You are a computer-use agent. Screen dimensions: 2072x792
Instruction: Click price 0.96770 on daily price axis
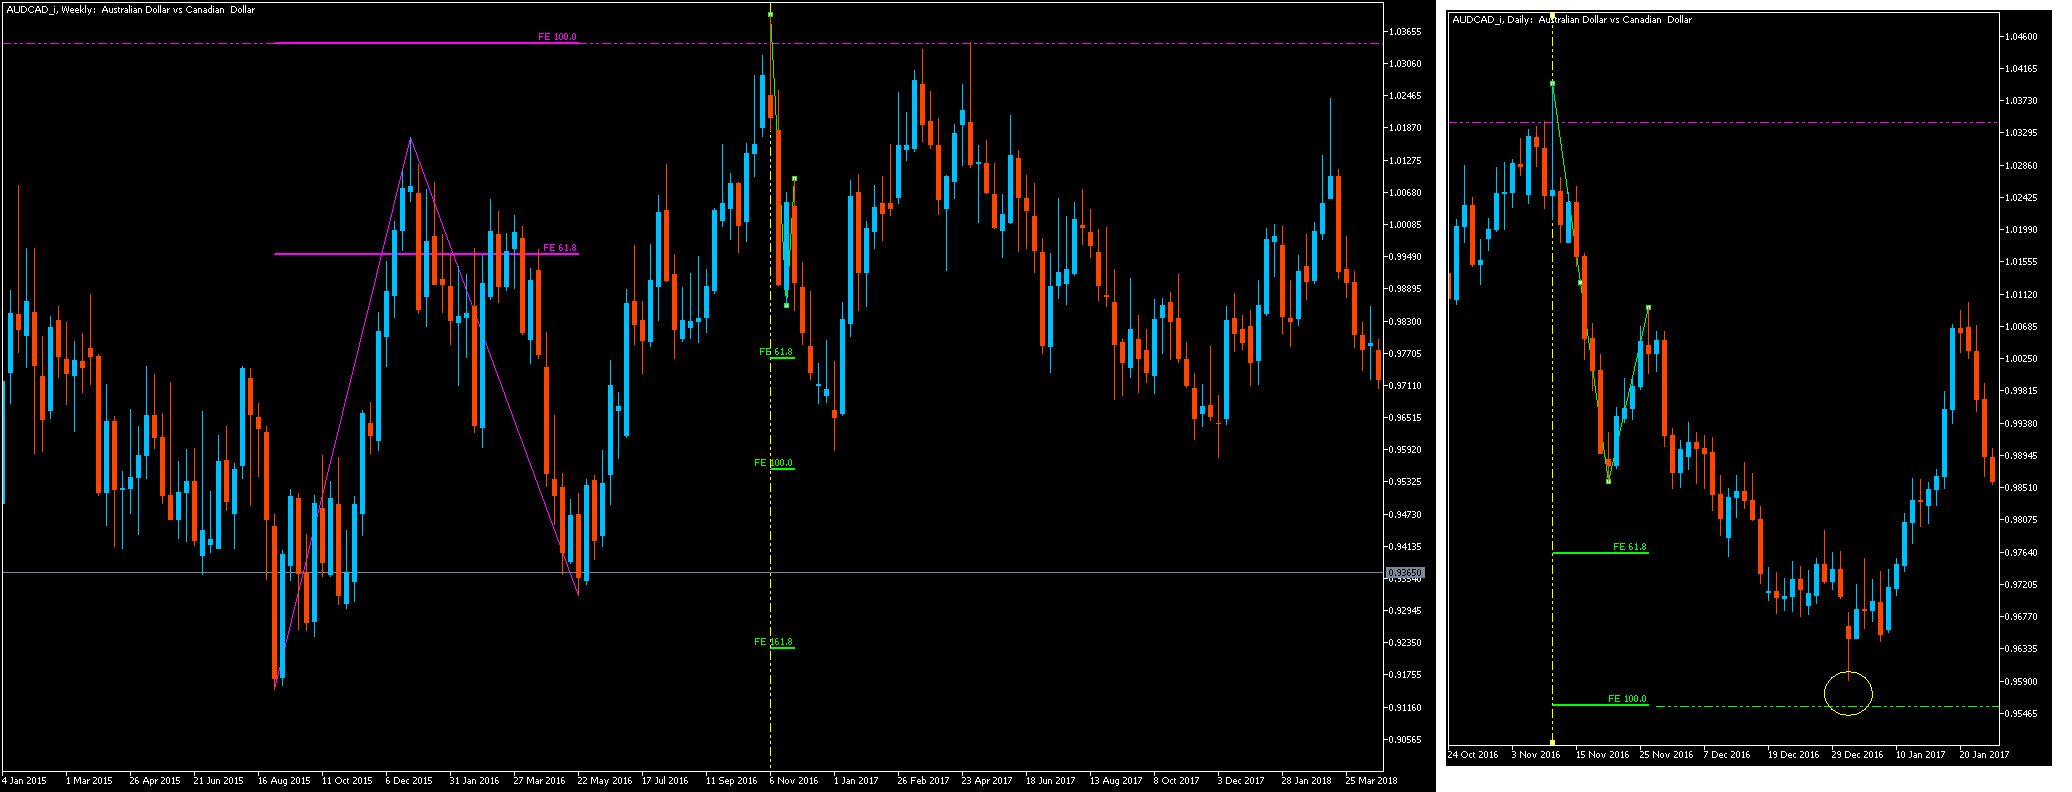[2021, 617]
